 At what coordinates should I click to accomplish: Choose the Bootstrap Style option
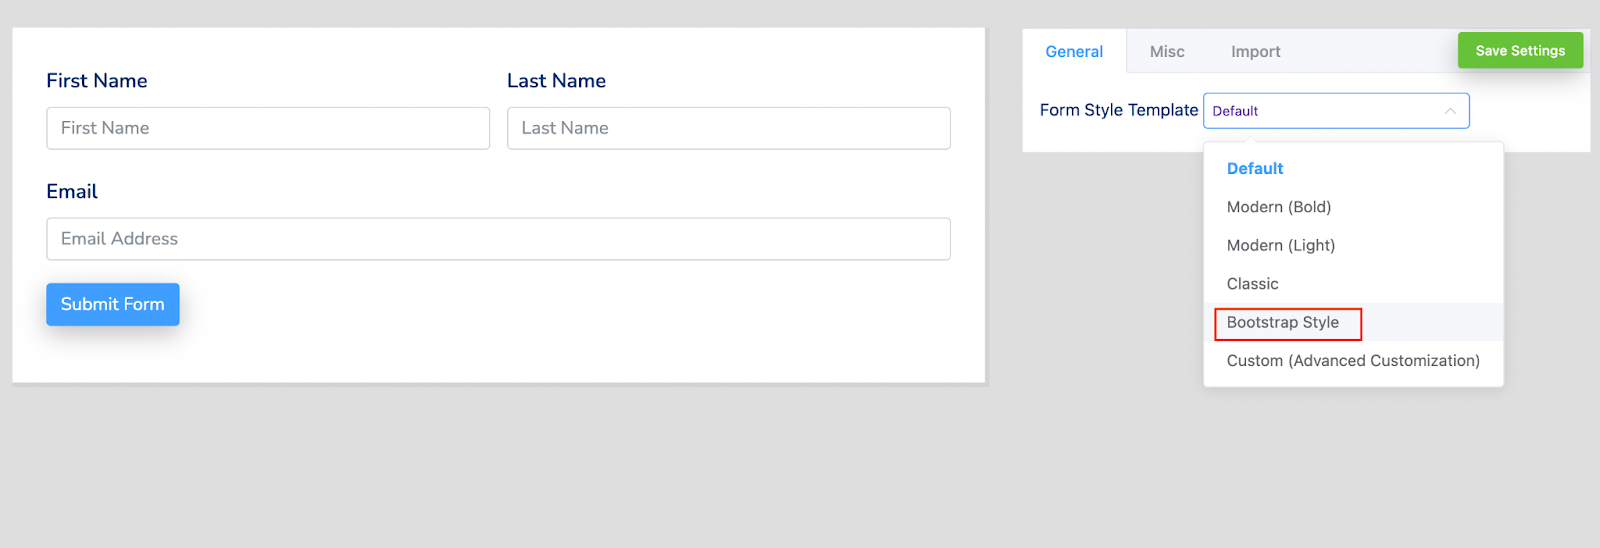tap(1283, 323)
